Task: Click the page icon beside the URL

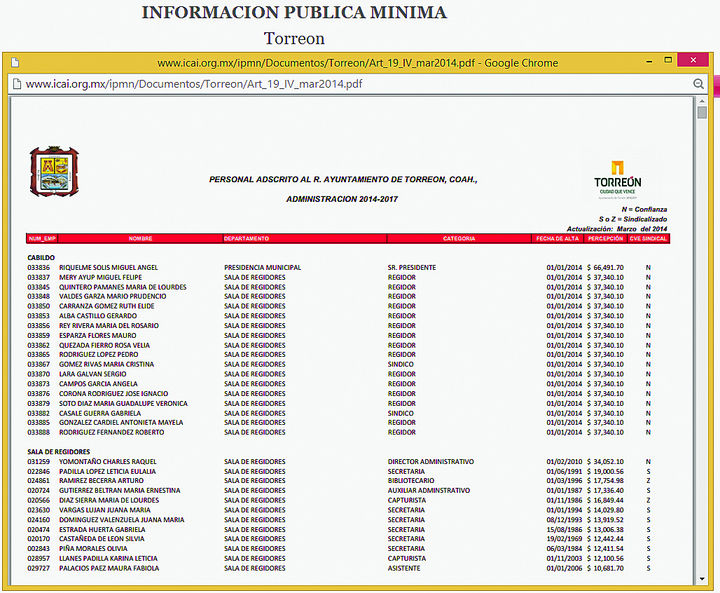Action: coord(16,84)
